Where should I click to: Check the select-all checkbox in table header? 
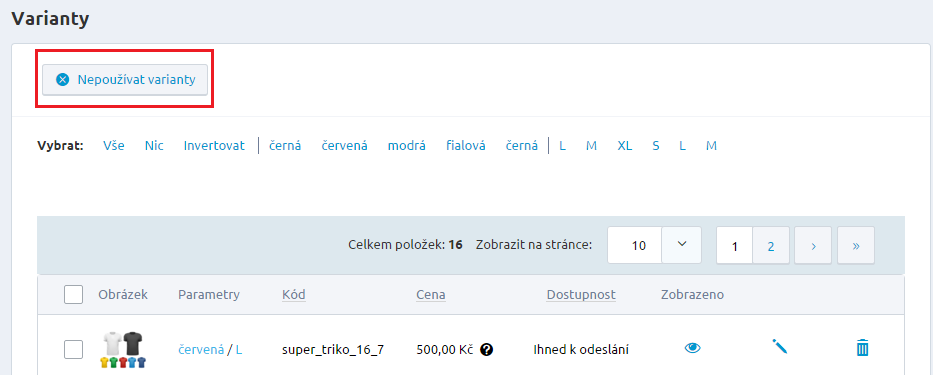[73, 295]
